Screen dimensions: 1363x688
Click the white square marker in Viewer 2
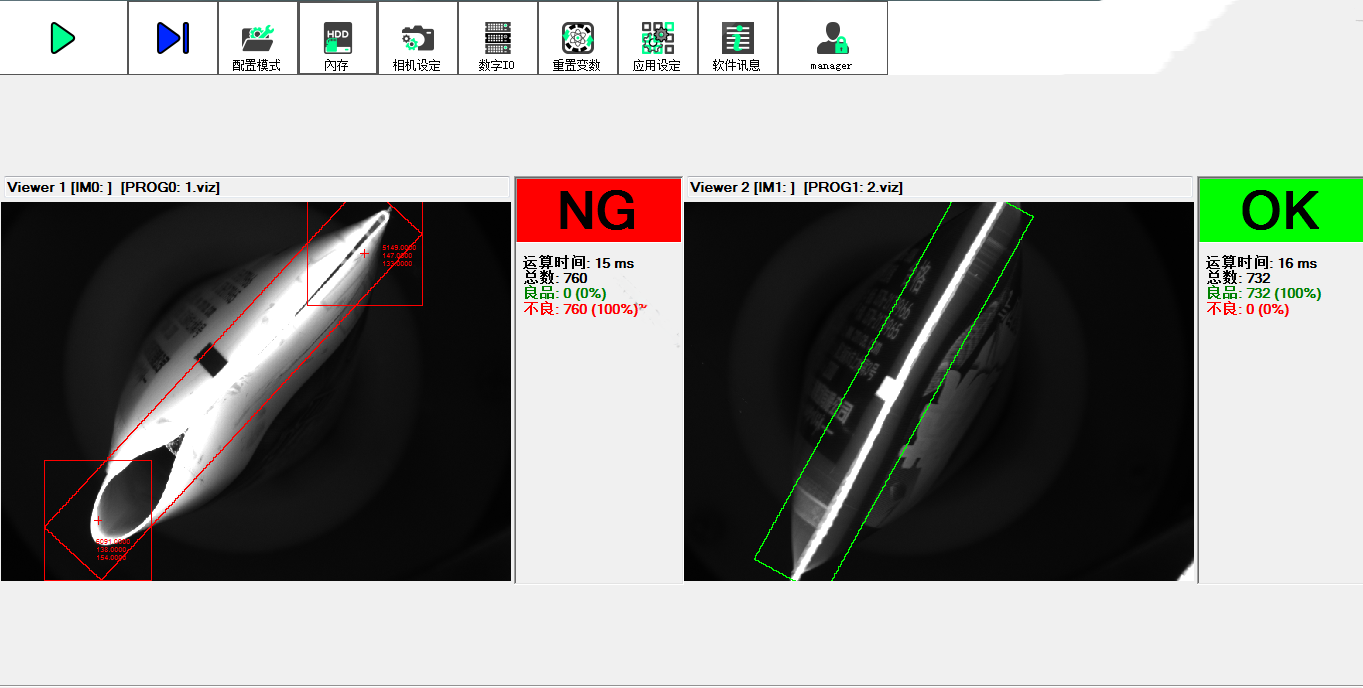(884, 389)
